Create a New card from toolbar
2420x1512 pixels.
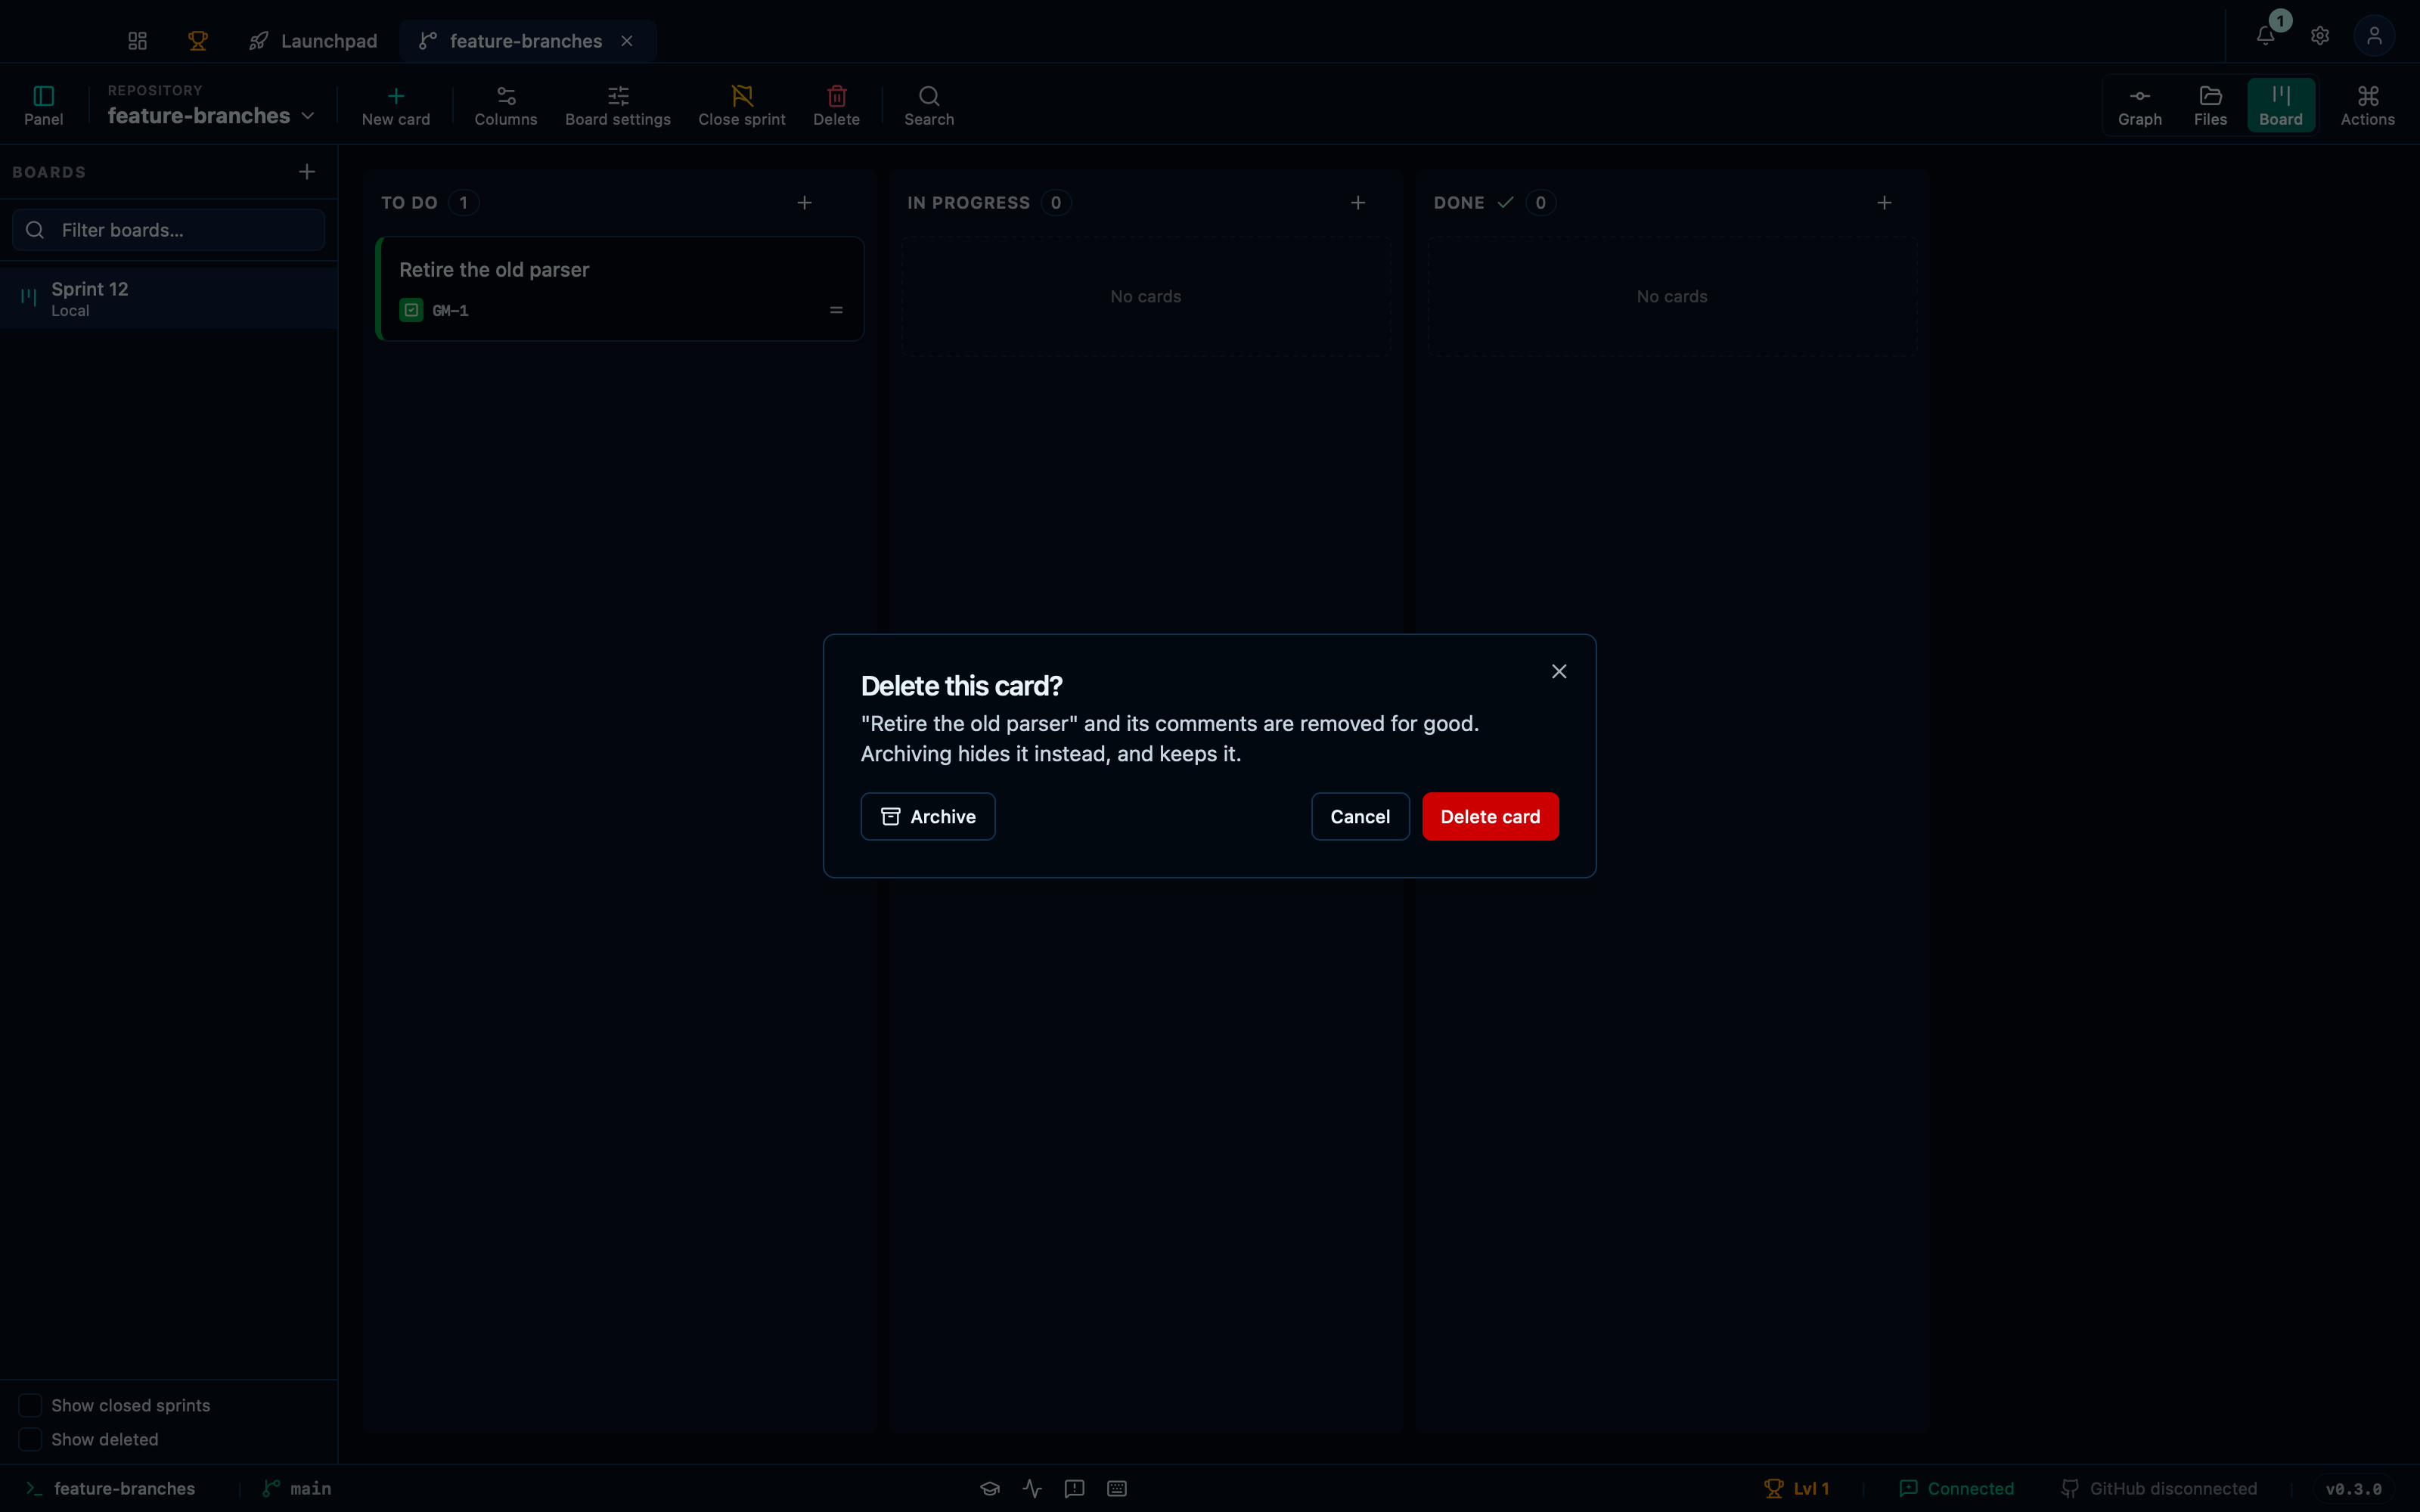396,105
